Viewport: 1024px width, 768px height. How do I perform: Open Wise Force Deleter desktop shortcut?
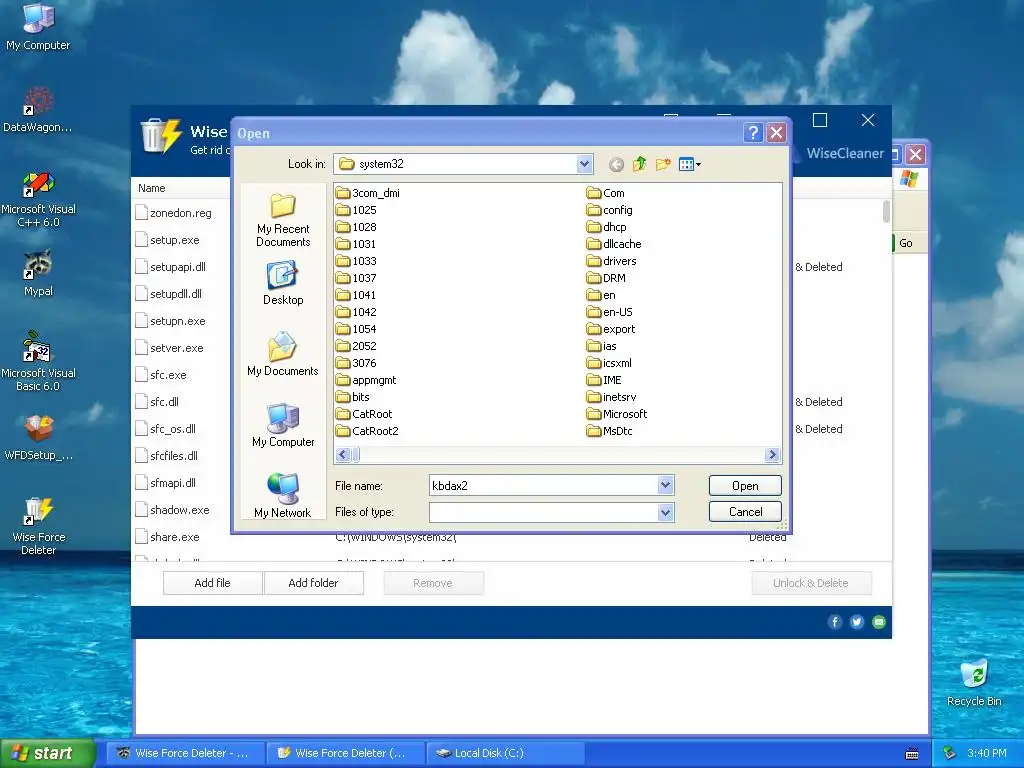pos(38,526)
